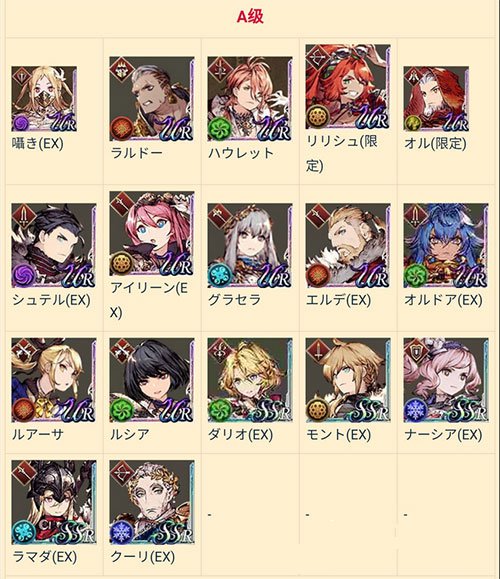Image resolution: width=500 pixels, height=579 pixels.
Task: Select blue-haired オルドア(EX) icon
Action: (446, 246)
